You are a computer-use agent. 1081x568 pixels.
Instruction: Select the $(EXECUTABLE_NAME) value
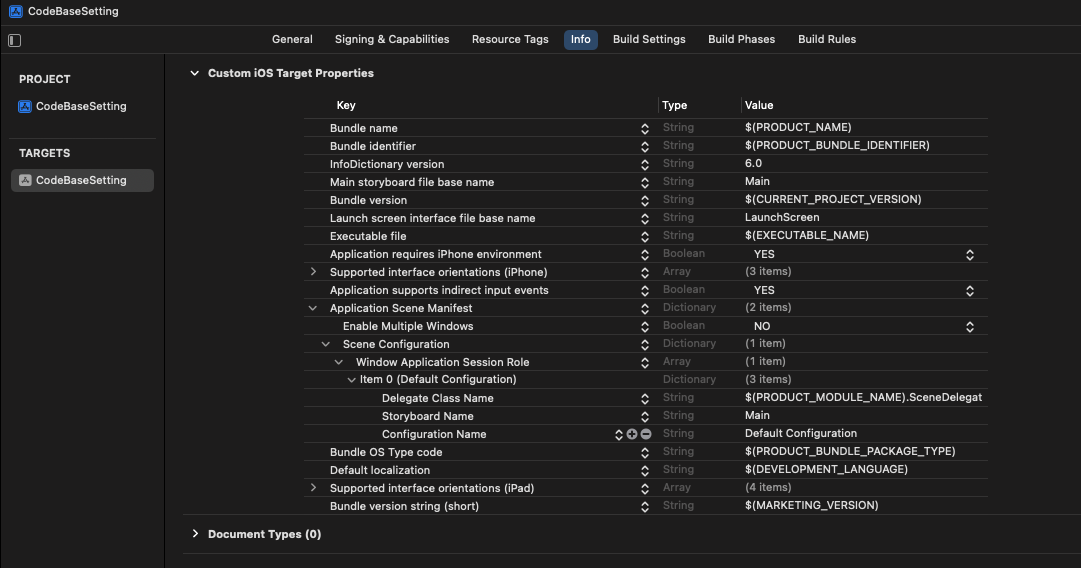tap(807, 235)
